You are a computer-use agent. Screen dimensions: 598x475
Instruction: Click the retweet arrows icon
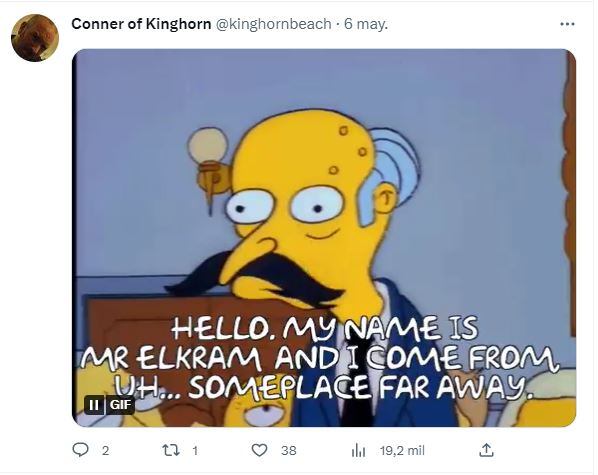[171, 451]
